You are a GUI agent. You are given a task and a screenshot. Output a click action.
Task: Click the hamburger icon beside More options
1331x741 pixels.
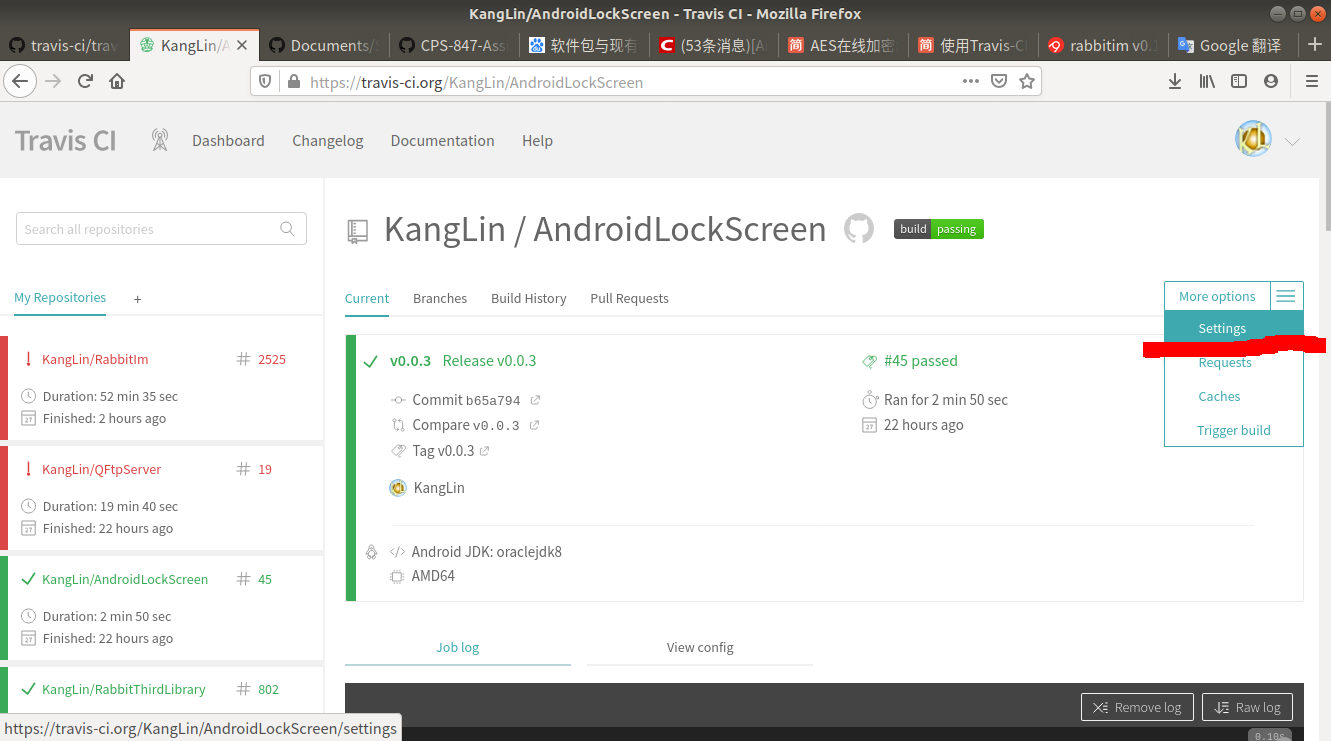tap(1286, 296)
